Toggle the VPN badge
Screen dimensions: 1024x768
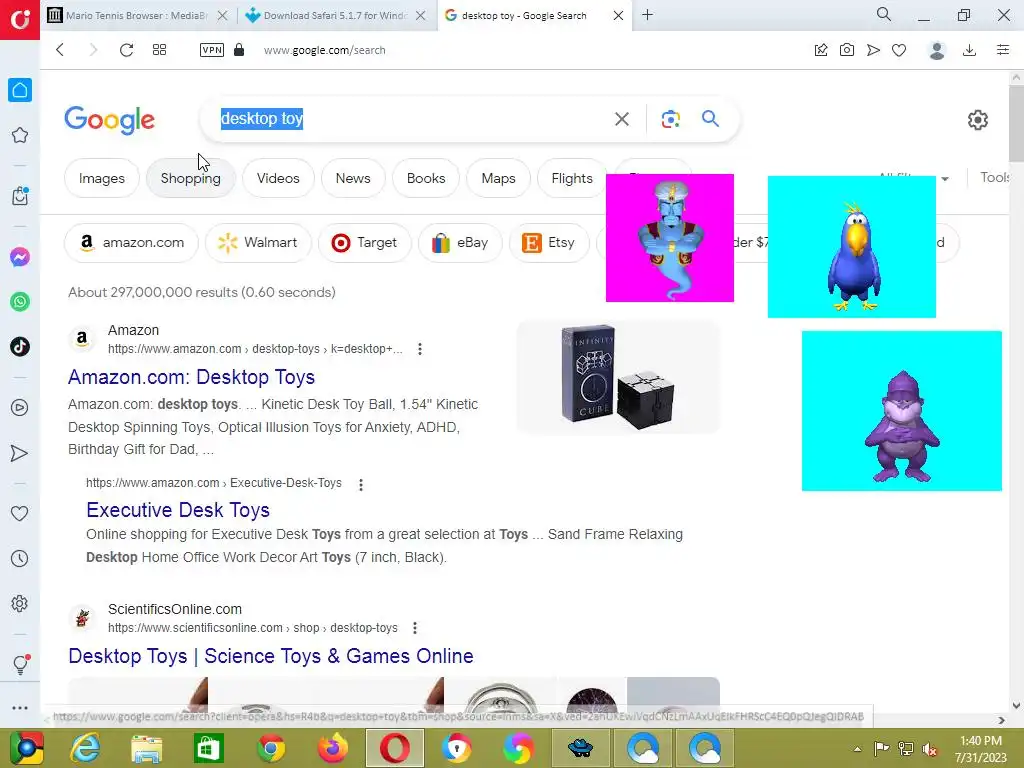pos(212,50)
